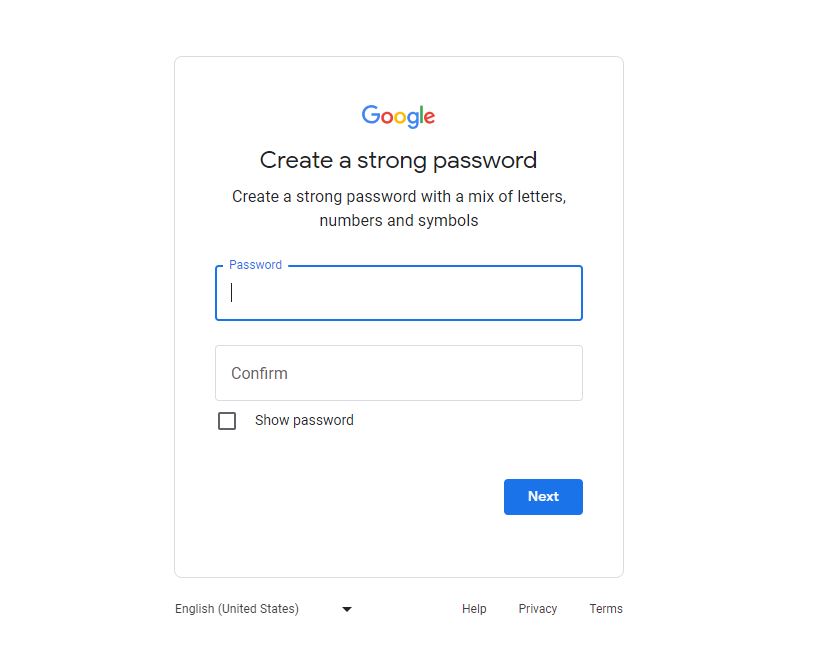Click the Google logo
Viewport: 825px width, 669px height.
click(398, 116)
